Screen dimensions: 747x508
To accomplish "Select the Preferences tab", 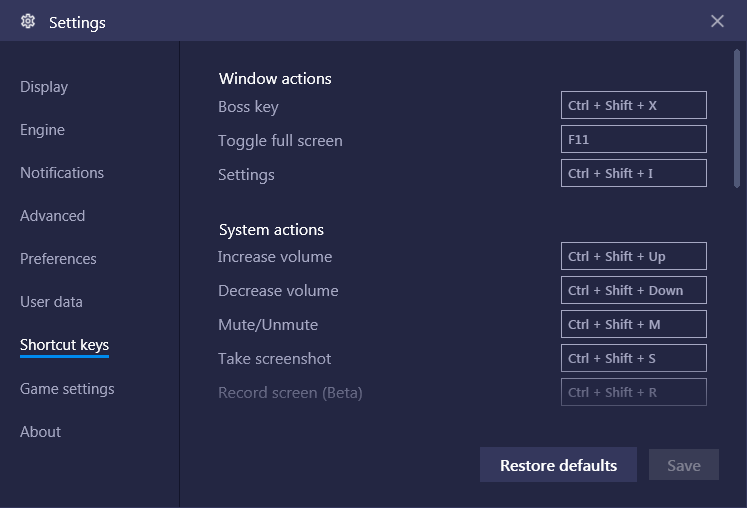I will pos(58,259).
